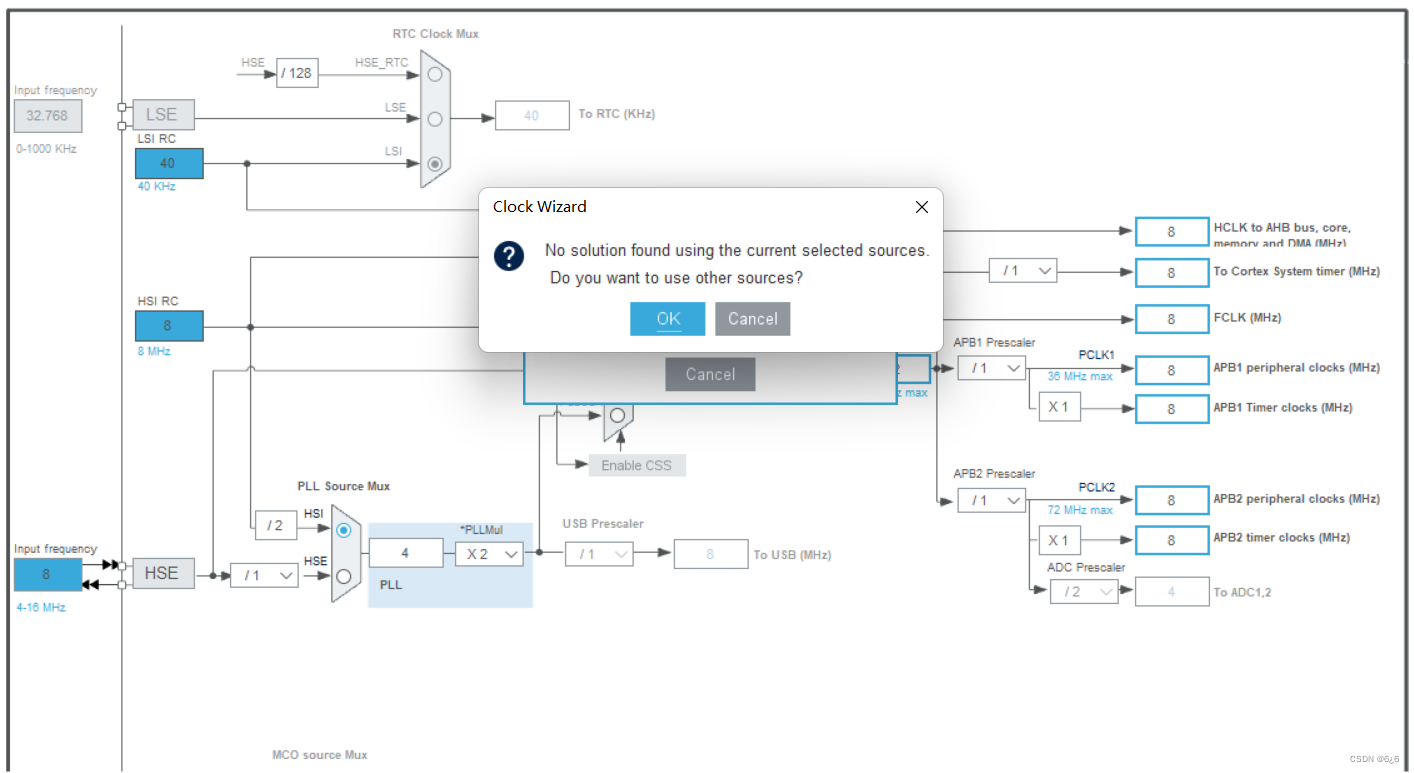Close the Clock Wizard dialog

pyautogui.click(x=921, y=207)
